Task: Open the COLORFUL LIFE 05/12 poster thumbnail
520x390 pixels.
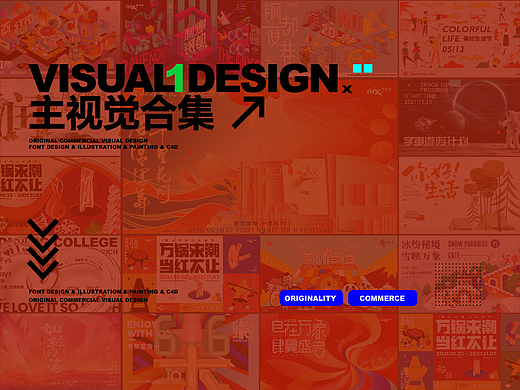Action: [x=459, y=39]
